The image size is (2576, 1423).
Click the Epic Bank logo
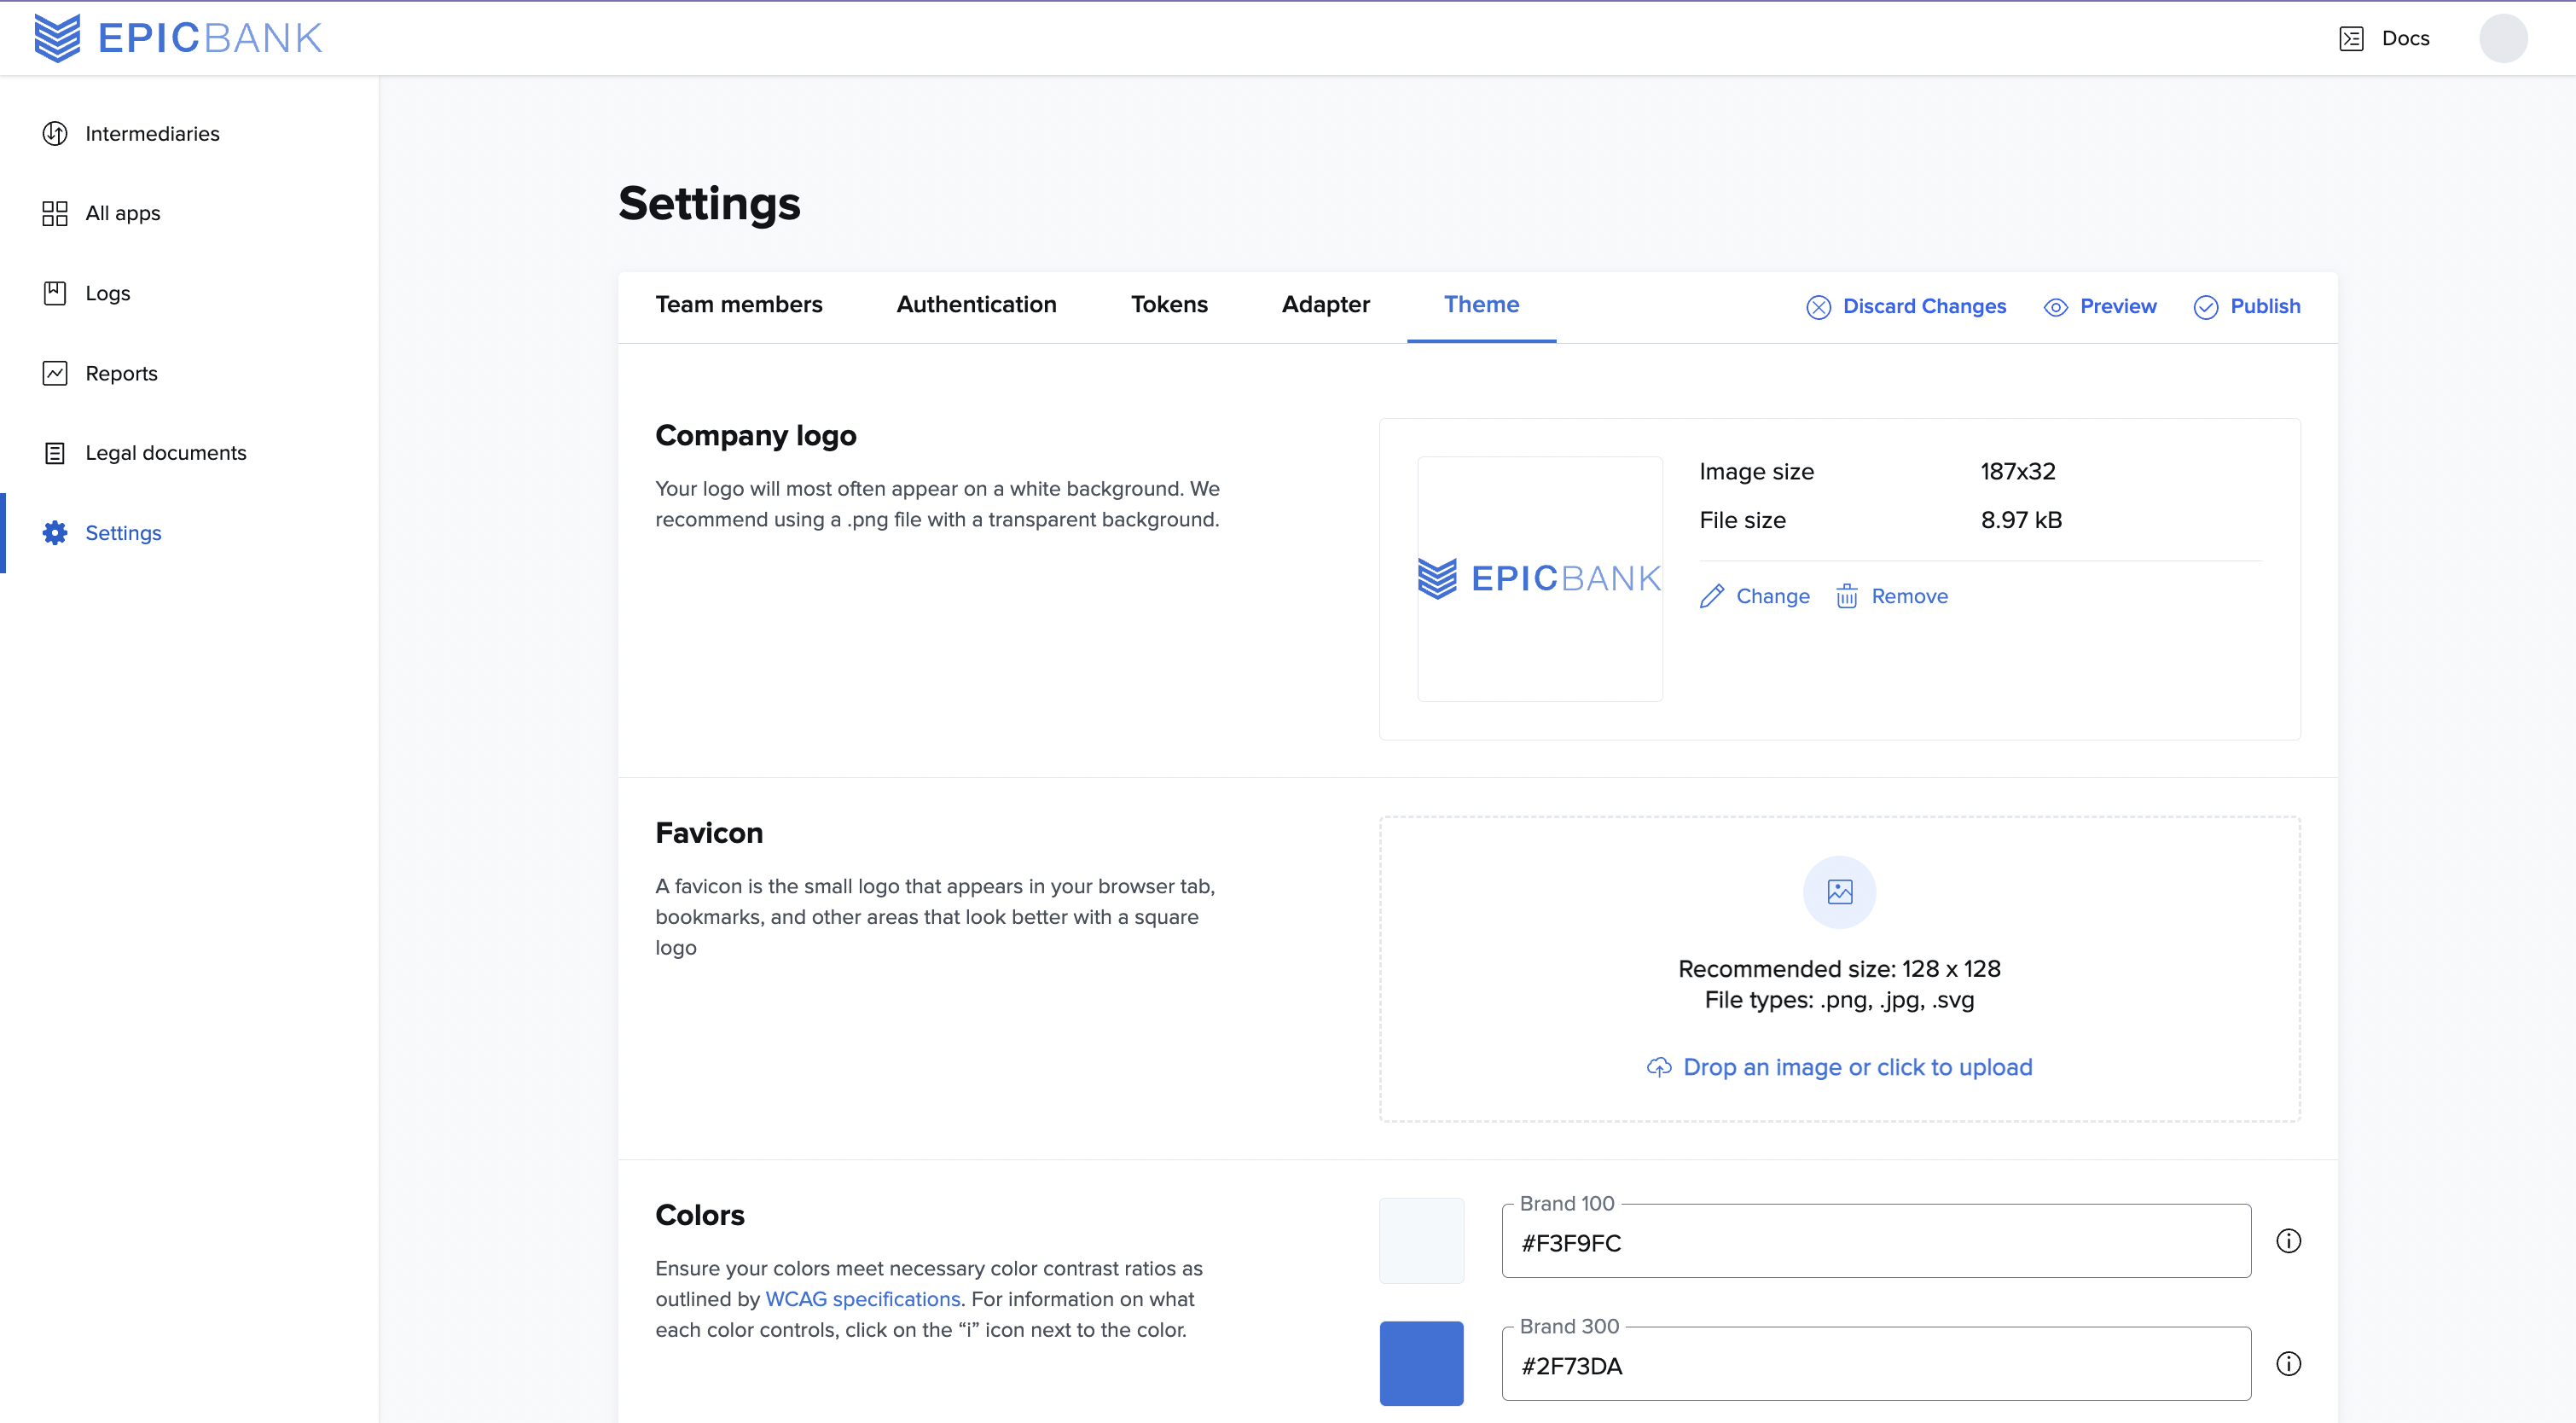point(178,38)
